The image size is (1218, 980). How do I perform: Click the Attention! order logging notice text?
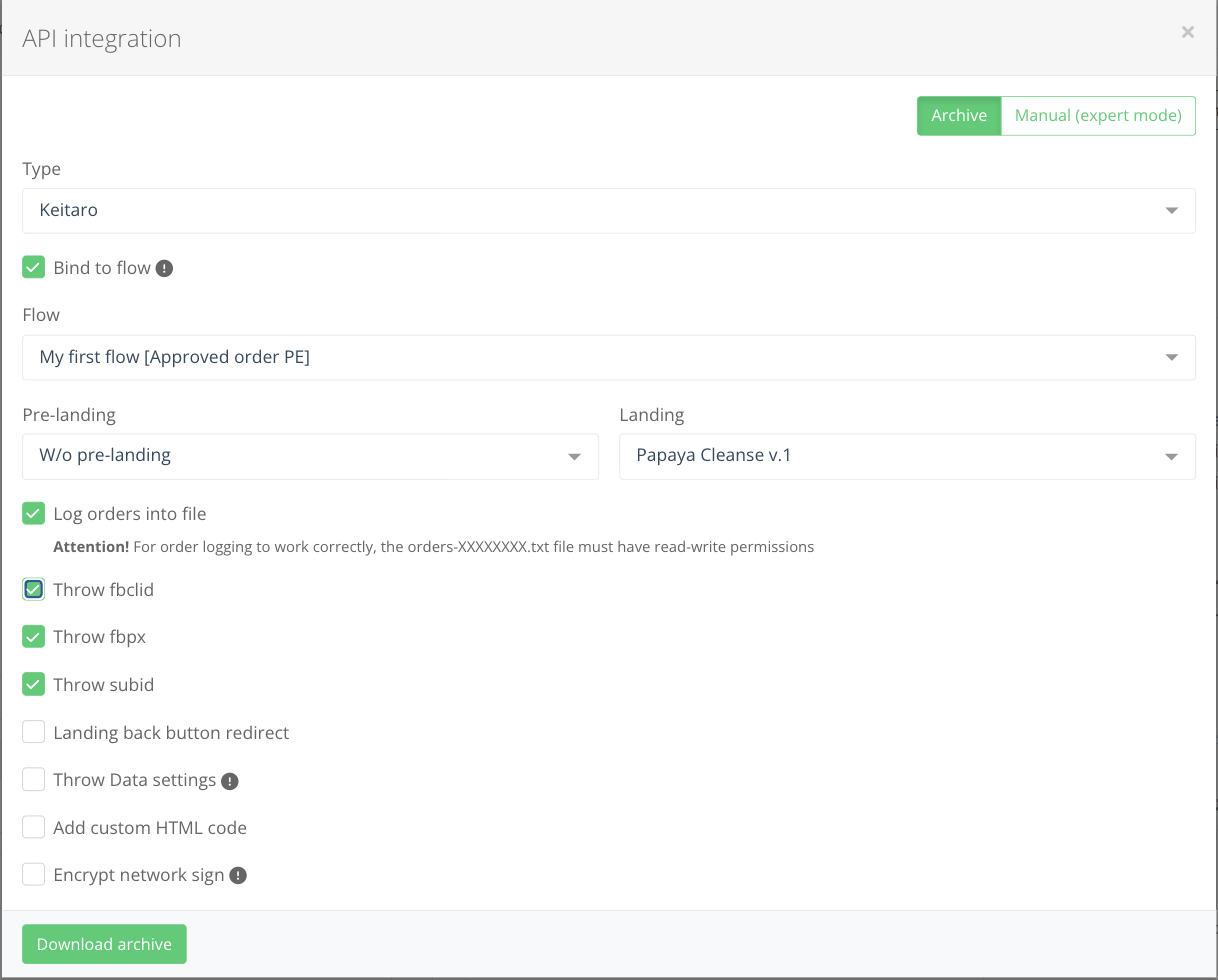433,547
